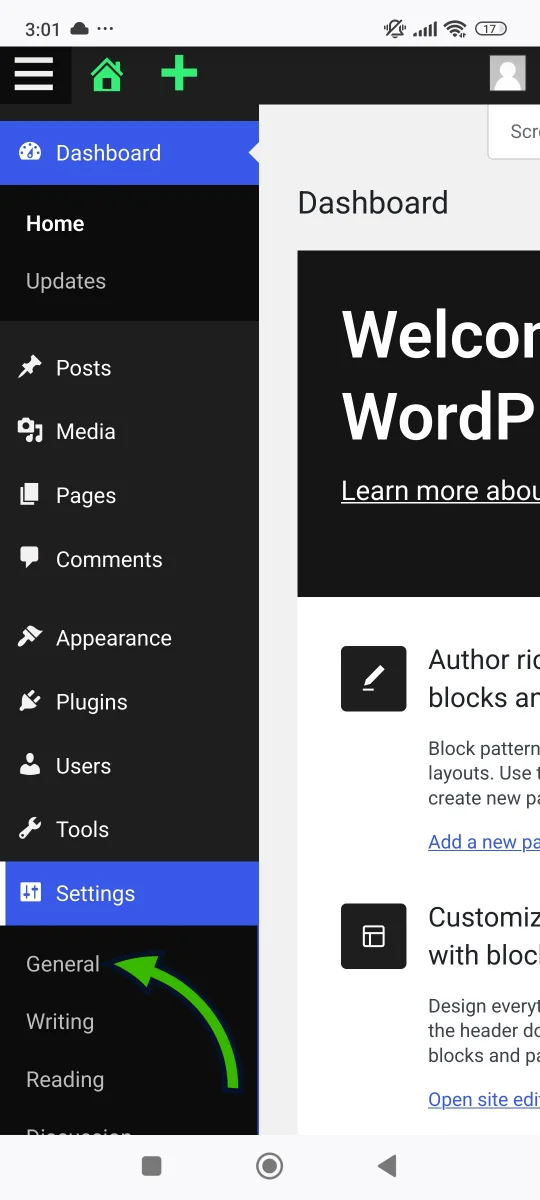540x1200 pixels.
Task: Click the Plugins plug icon
Action: (30, 701)
